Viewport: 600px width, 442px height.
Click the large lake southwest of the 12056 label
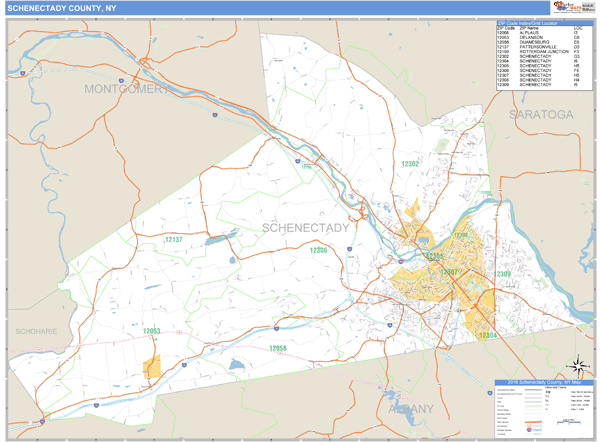236,364
